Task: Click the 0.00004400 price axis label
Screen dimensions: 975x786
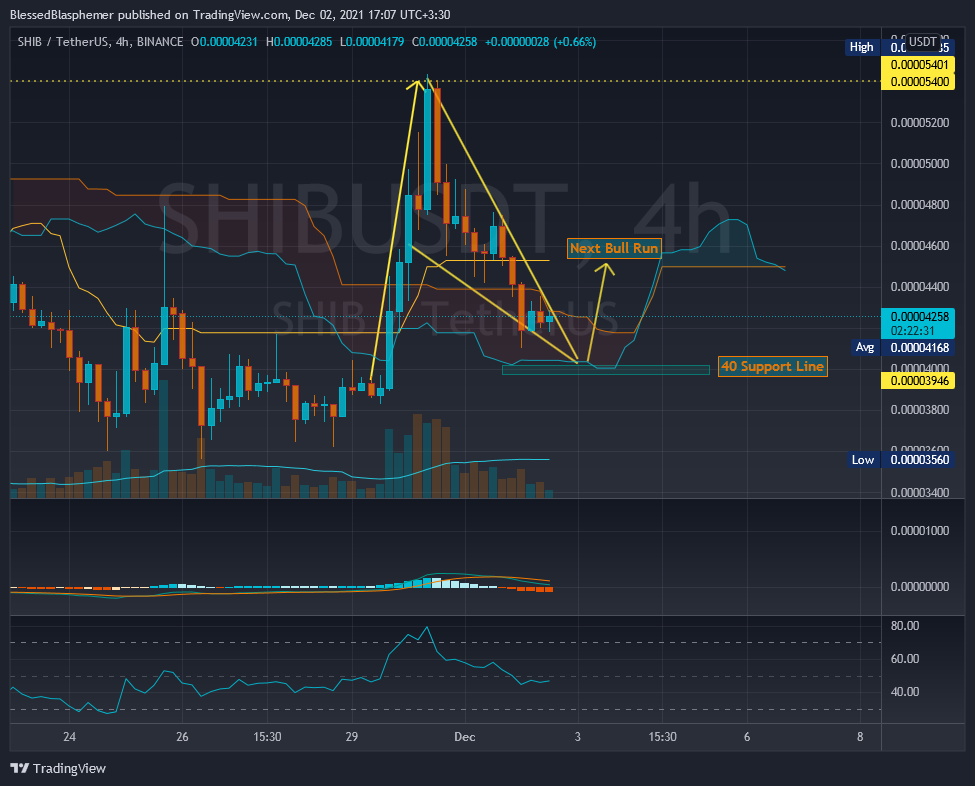Action: point(920,287)
